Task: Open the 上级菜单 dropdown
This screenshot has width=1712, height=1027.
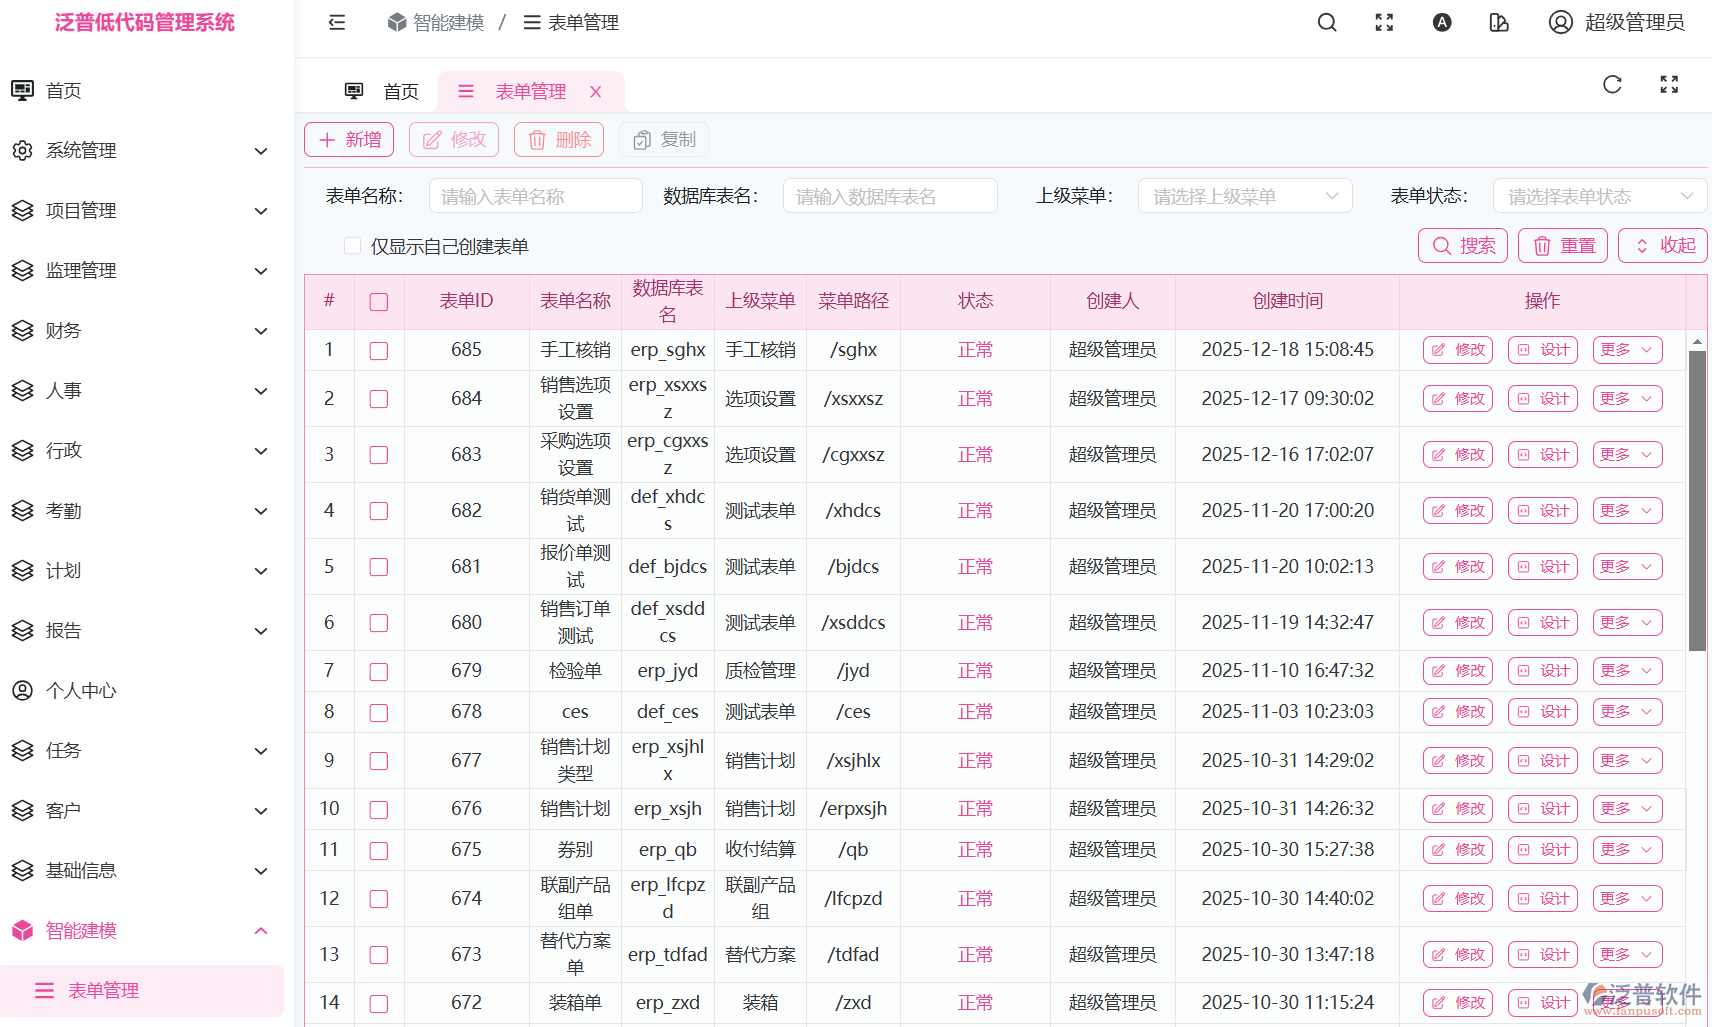Action: coord(1245,195)
